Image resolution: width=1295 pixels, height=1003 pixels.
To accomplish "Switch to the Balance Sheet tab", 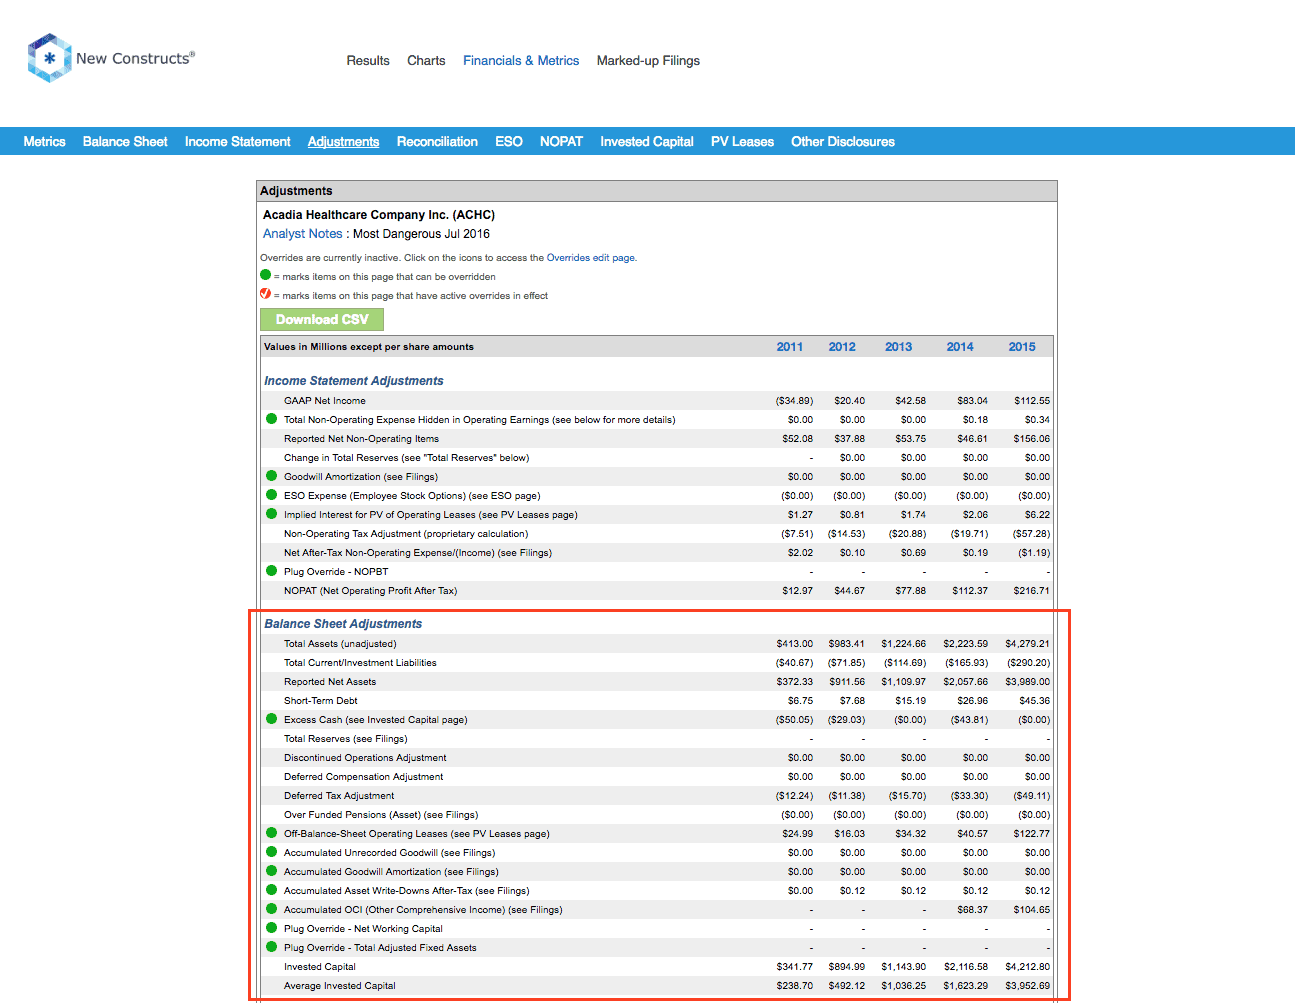I will point(125,142).
